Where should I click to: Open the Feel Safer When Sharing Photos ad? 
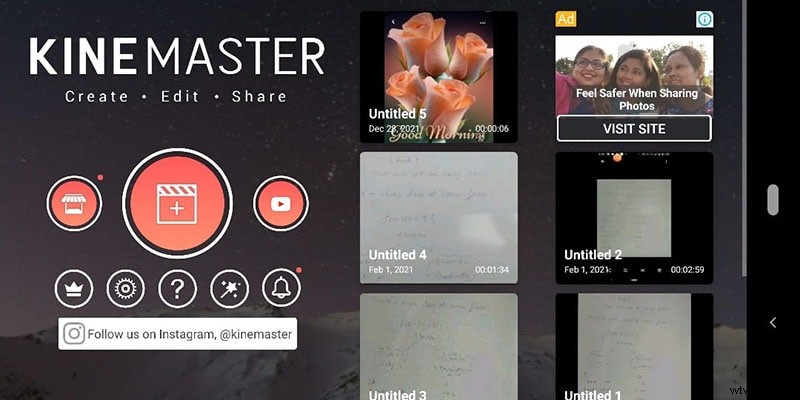(x=634, y=74)
